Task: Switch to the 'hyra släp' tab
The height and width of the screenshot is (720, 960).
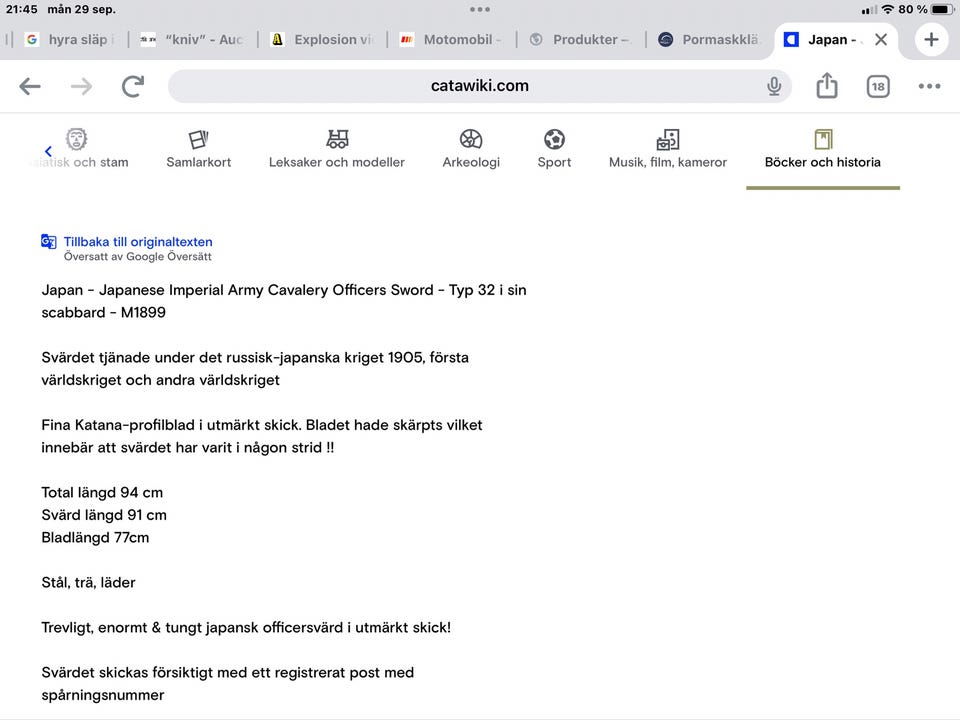Action: coord(69,40)
